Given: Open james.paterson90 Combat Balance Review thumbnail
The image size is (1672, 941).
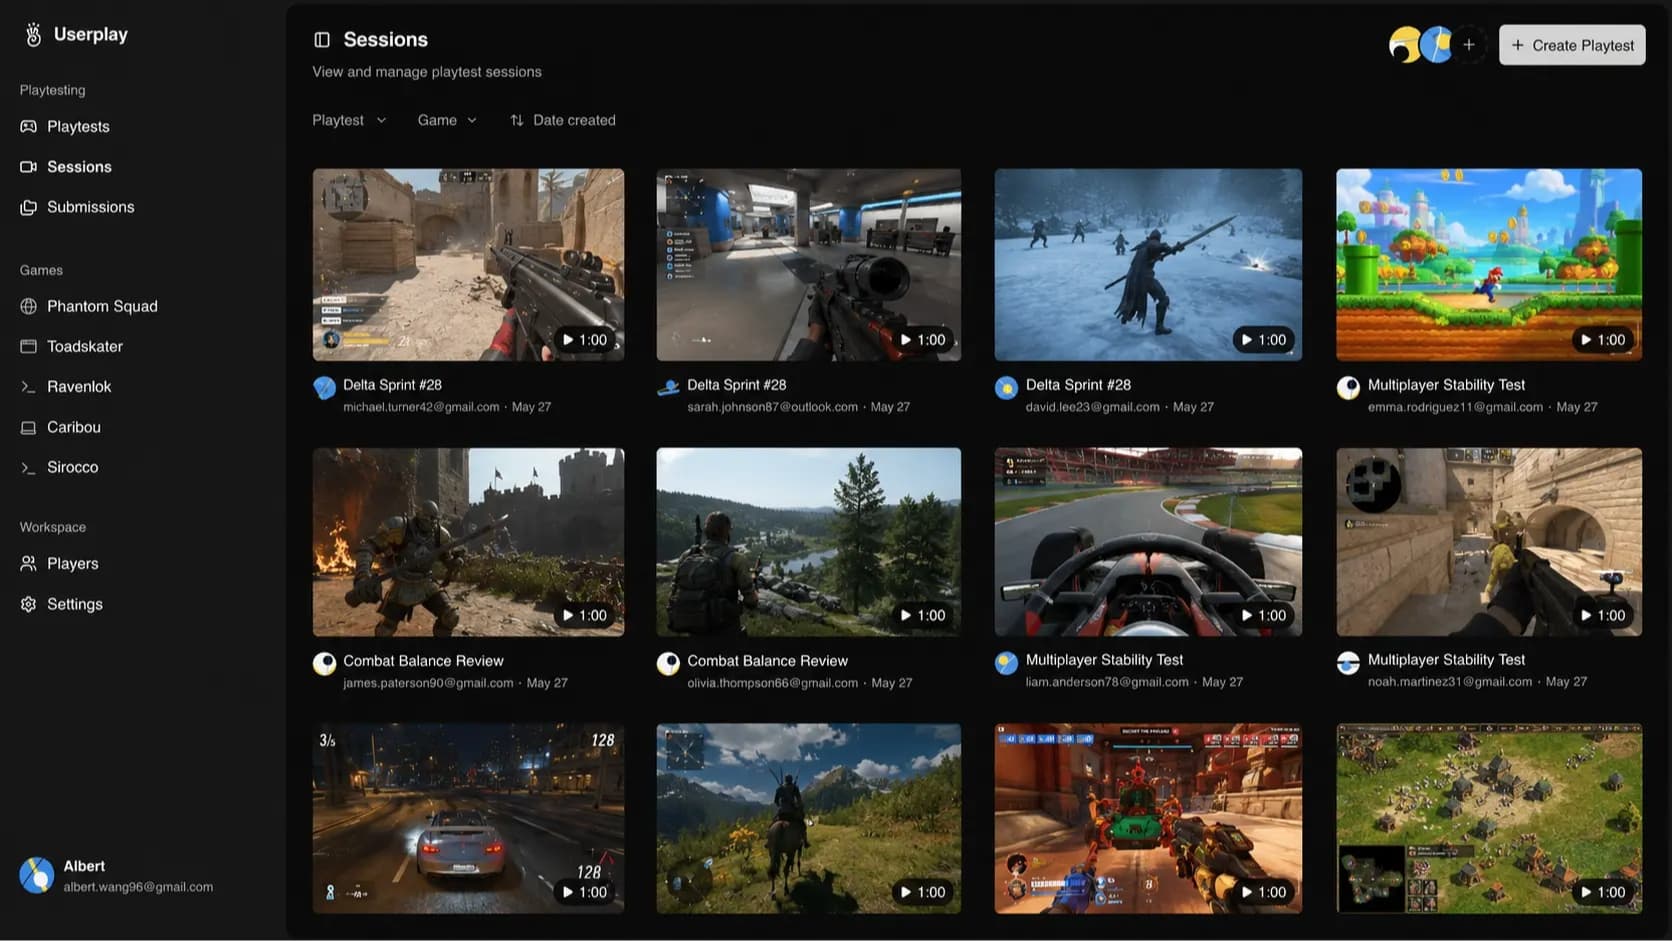Looking at the screenshot, I should (x=468, y=542).
